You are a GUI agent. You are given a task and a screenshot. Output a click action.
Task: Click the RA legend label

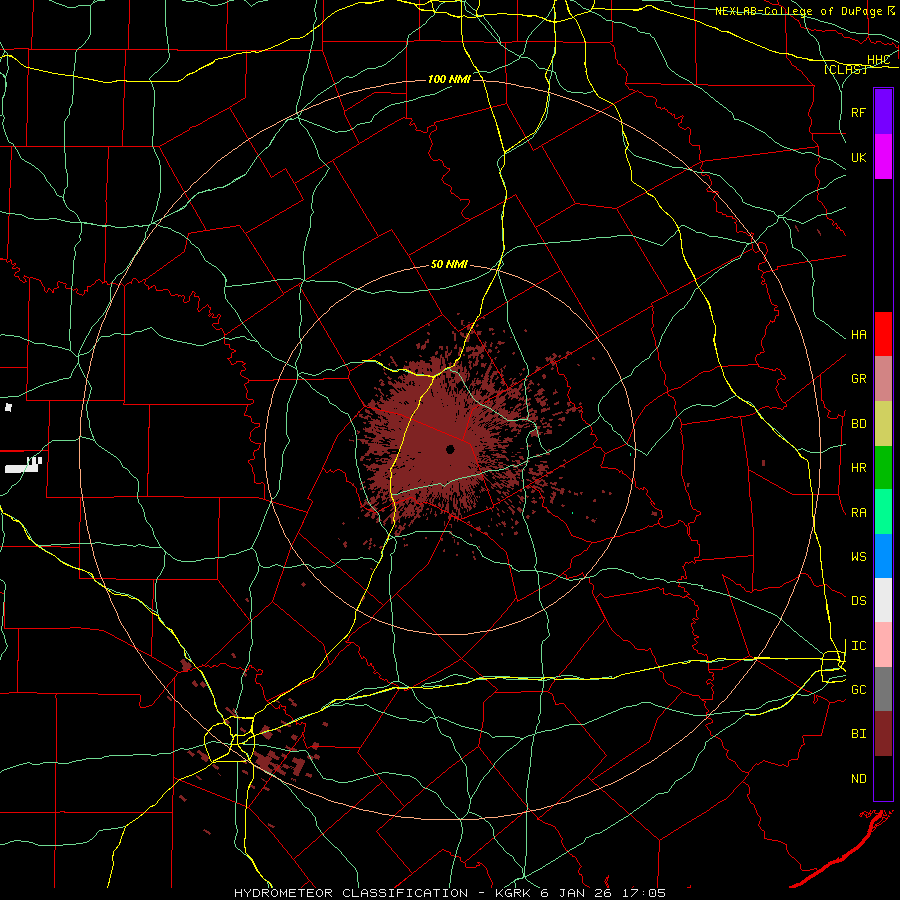click(x=859, y=513)
